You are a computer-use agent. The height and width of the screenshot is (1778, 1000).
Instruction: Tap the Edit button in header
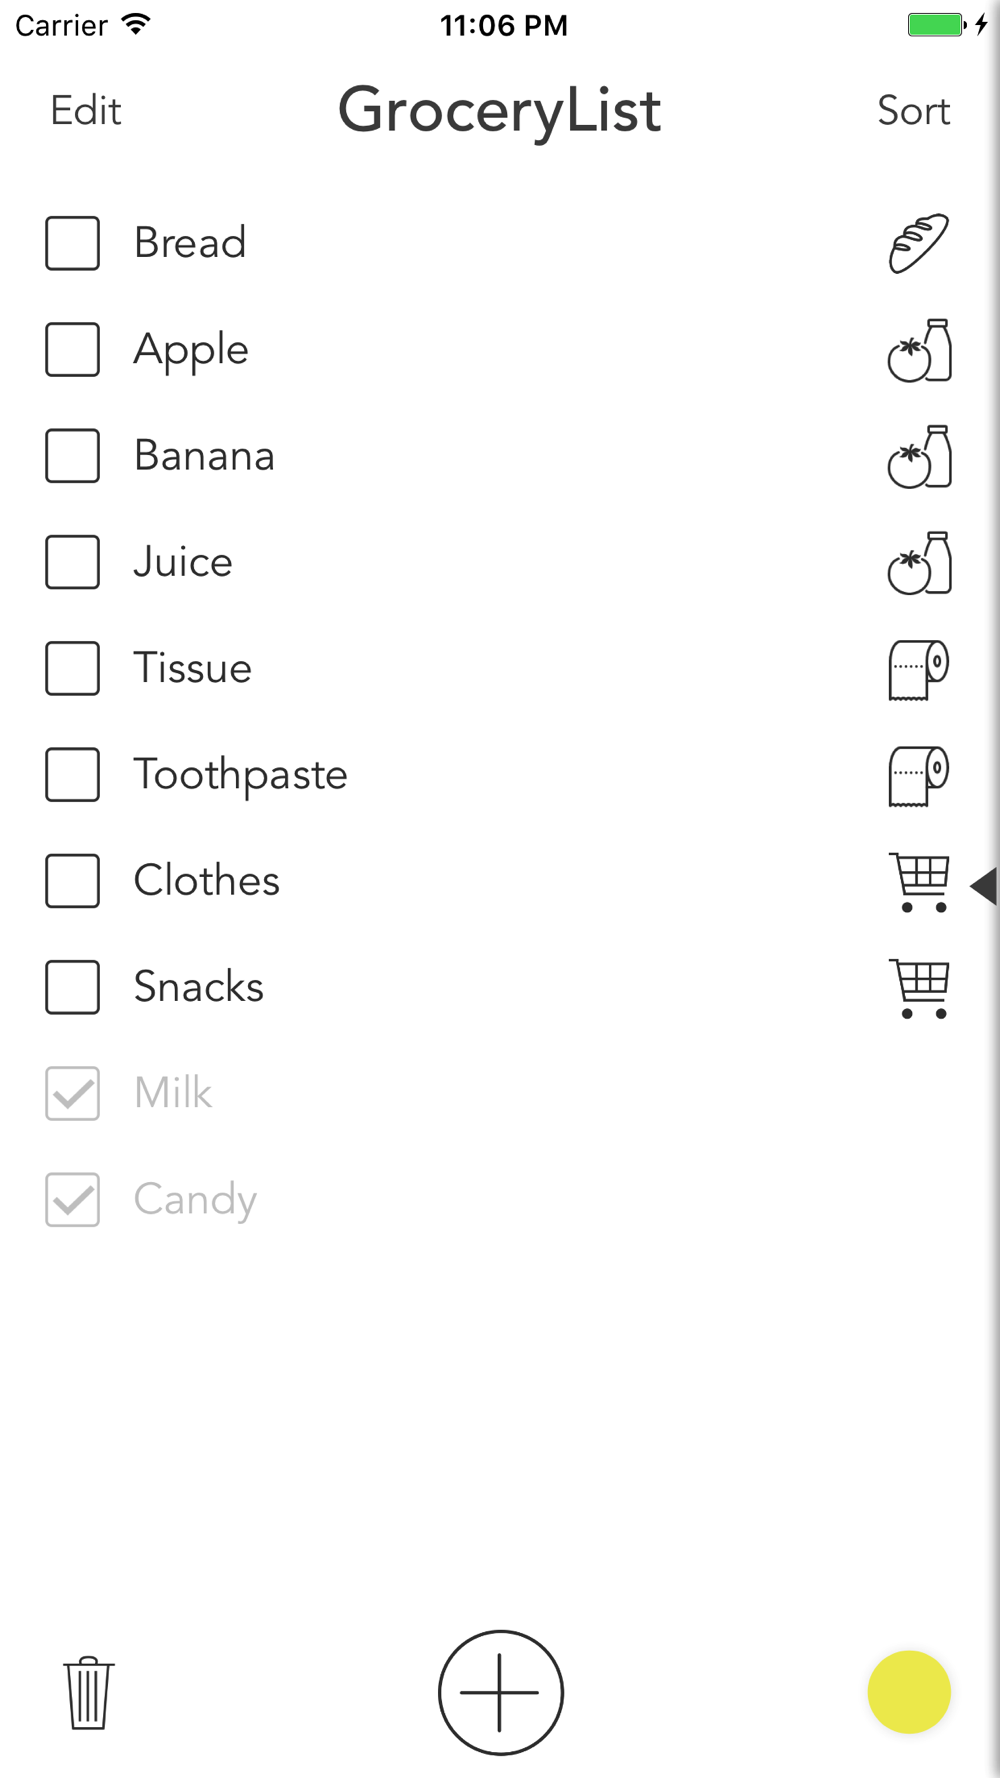tap(86, 110)
